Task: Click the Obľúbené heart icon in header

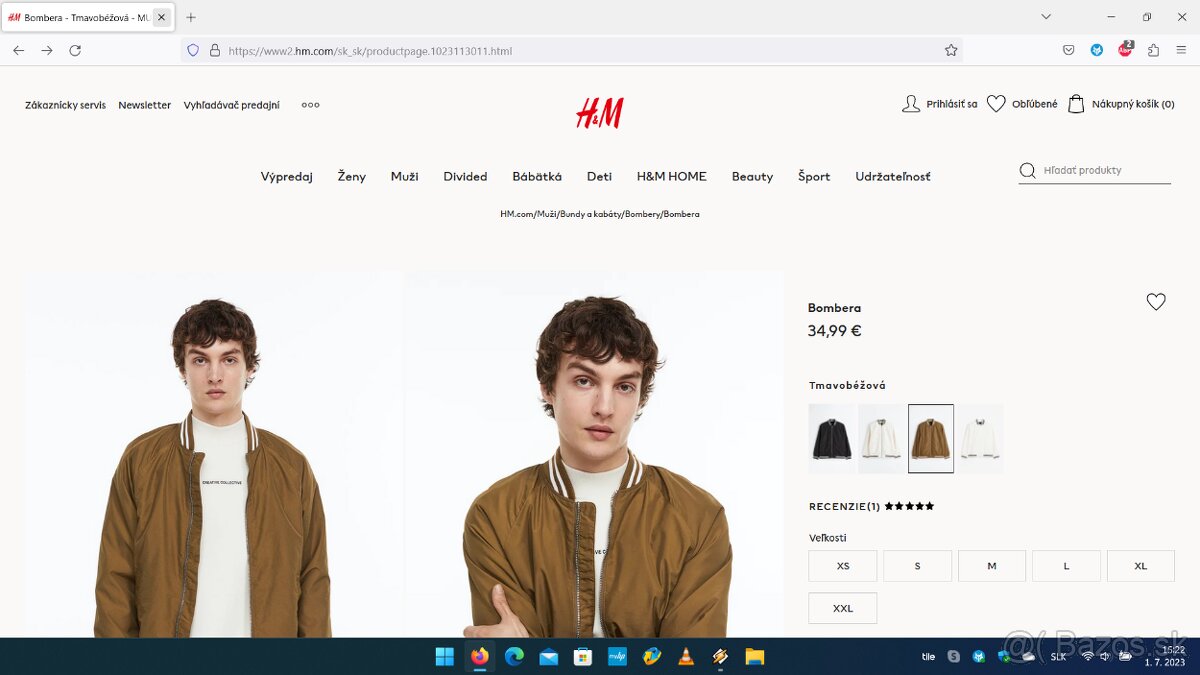Action: point(996,104)
